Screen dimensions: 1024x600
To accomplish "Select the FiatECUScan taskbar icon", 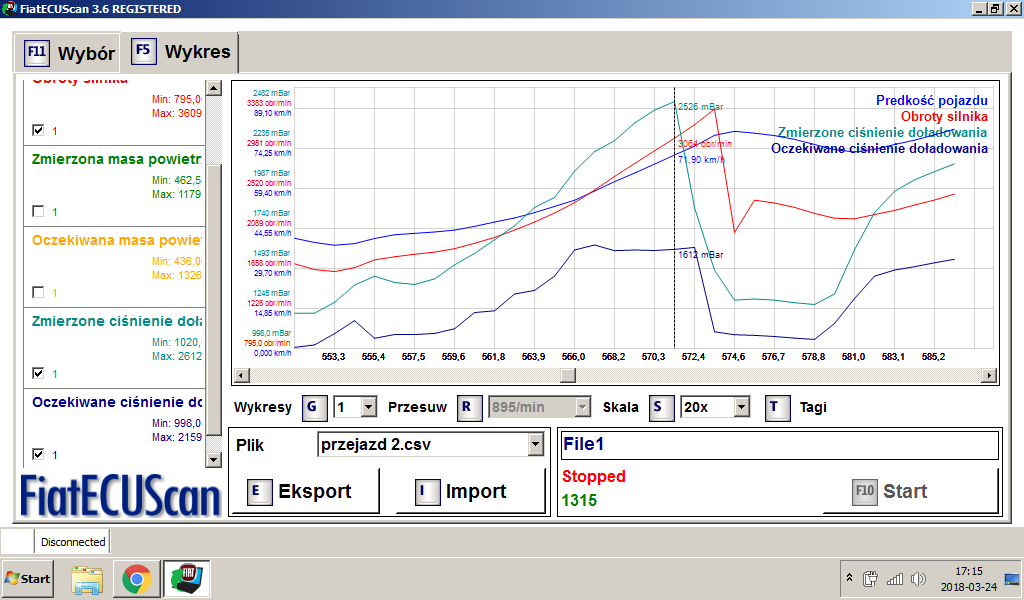I will coord(187,579).
